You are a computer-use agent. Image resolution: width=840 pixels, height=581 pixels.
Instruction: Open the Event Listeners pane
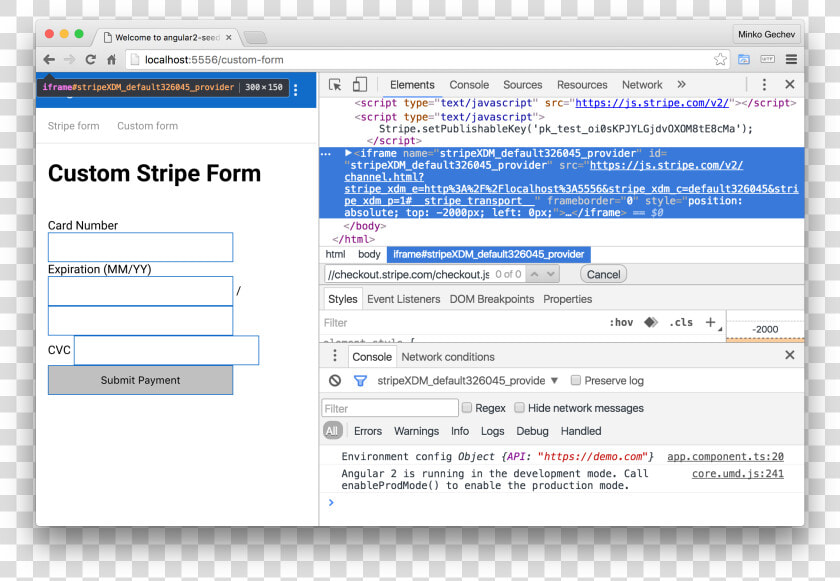point(403,299)
